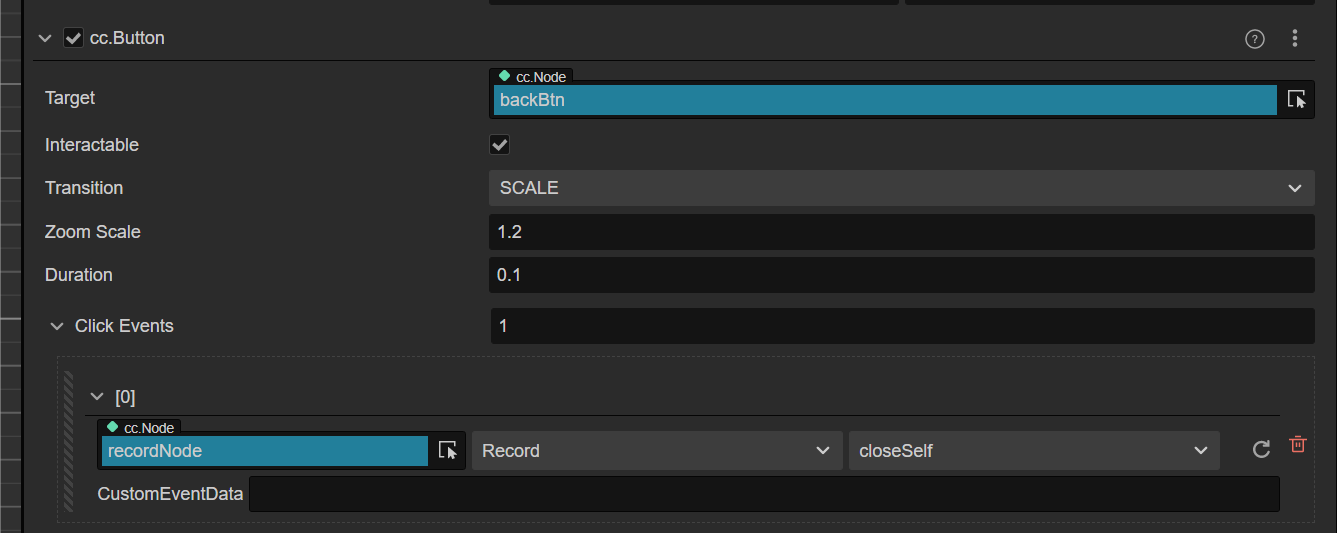
Task: Click node picker icon for Target field
Action: coord(1296,99)
